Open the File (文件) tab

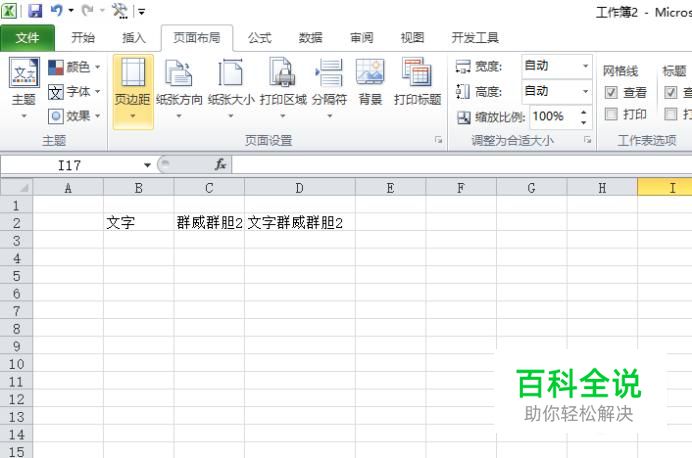27,38
